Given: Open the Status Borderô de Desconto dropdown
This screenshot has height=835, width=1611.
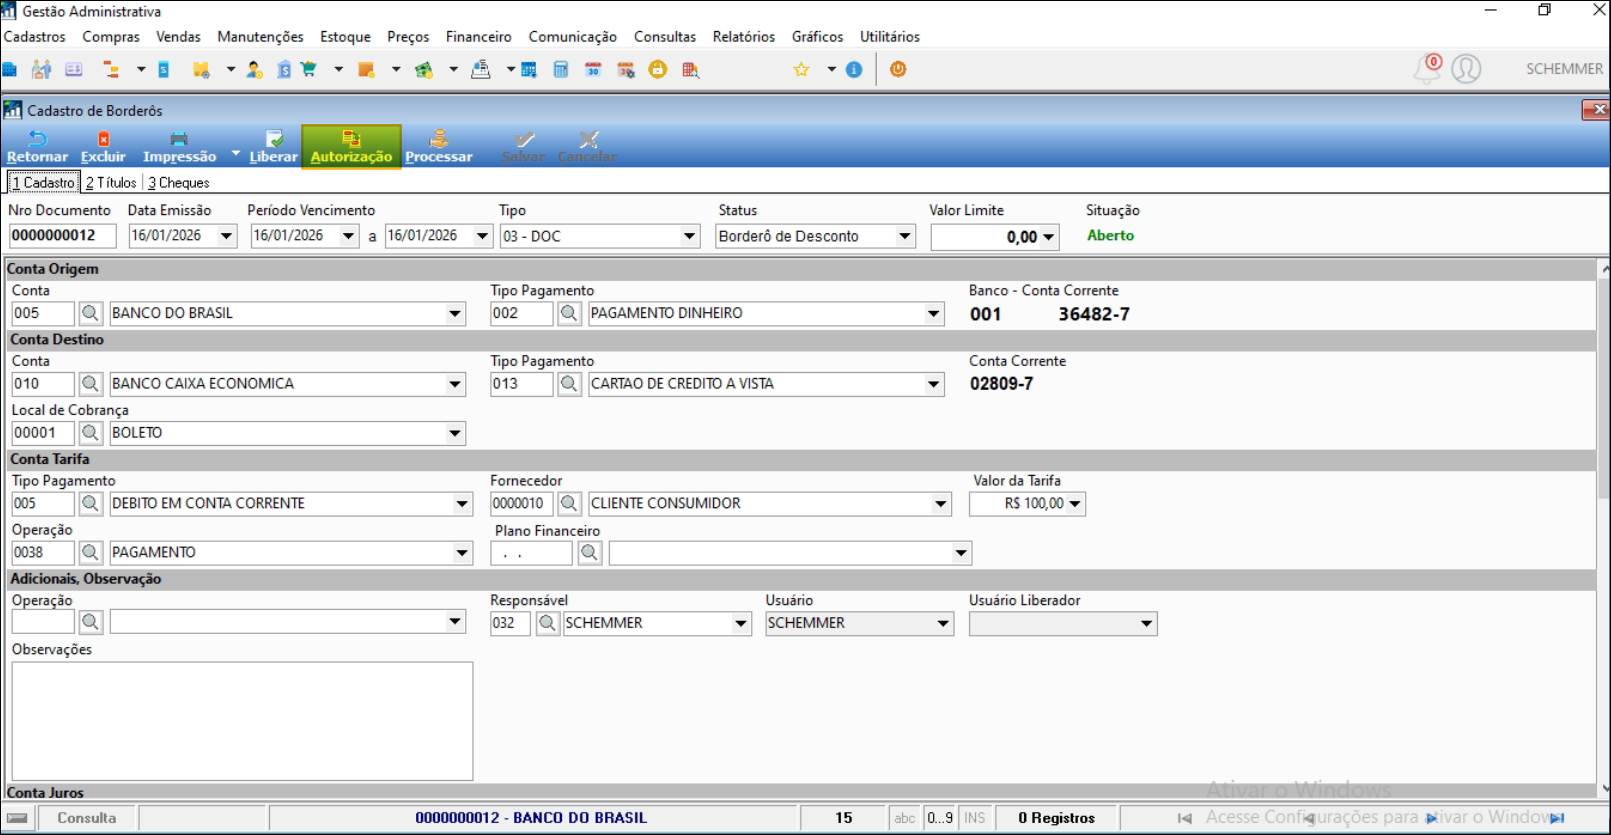Looking at the screenshot, I should pyautogui.click(x=904, y=236).
